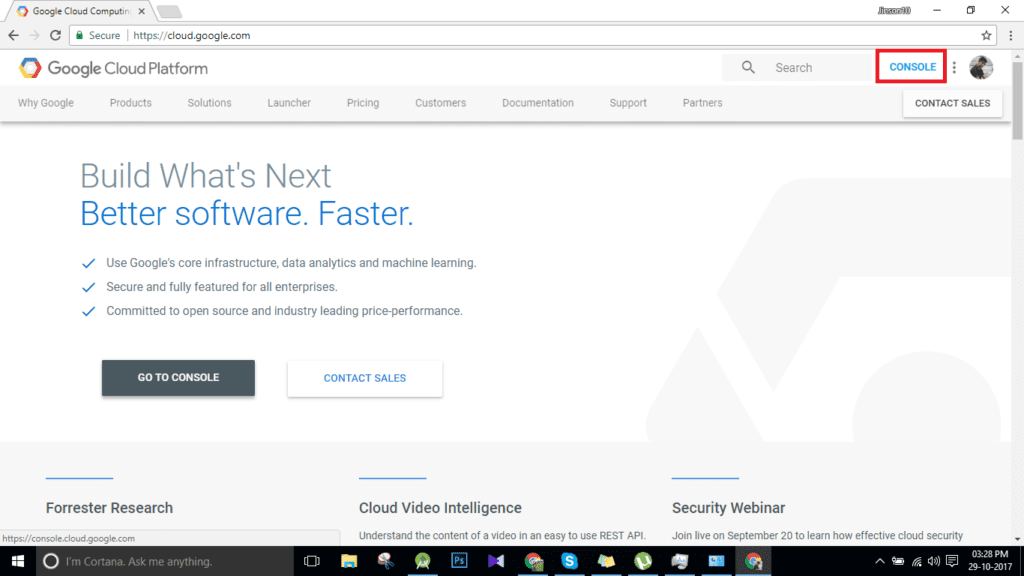
Task: Open the Launcher nav item
Action: pyautogui.click(x=289, y=103)
